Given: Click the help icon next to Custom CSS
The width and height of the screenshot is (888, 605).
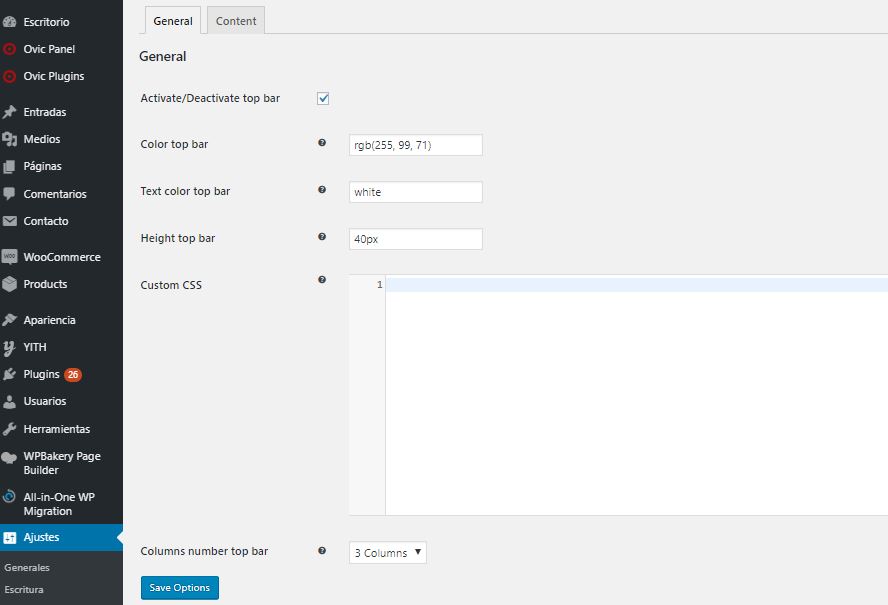Looking at the screenshot, I should [322, 279].
